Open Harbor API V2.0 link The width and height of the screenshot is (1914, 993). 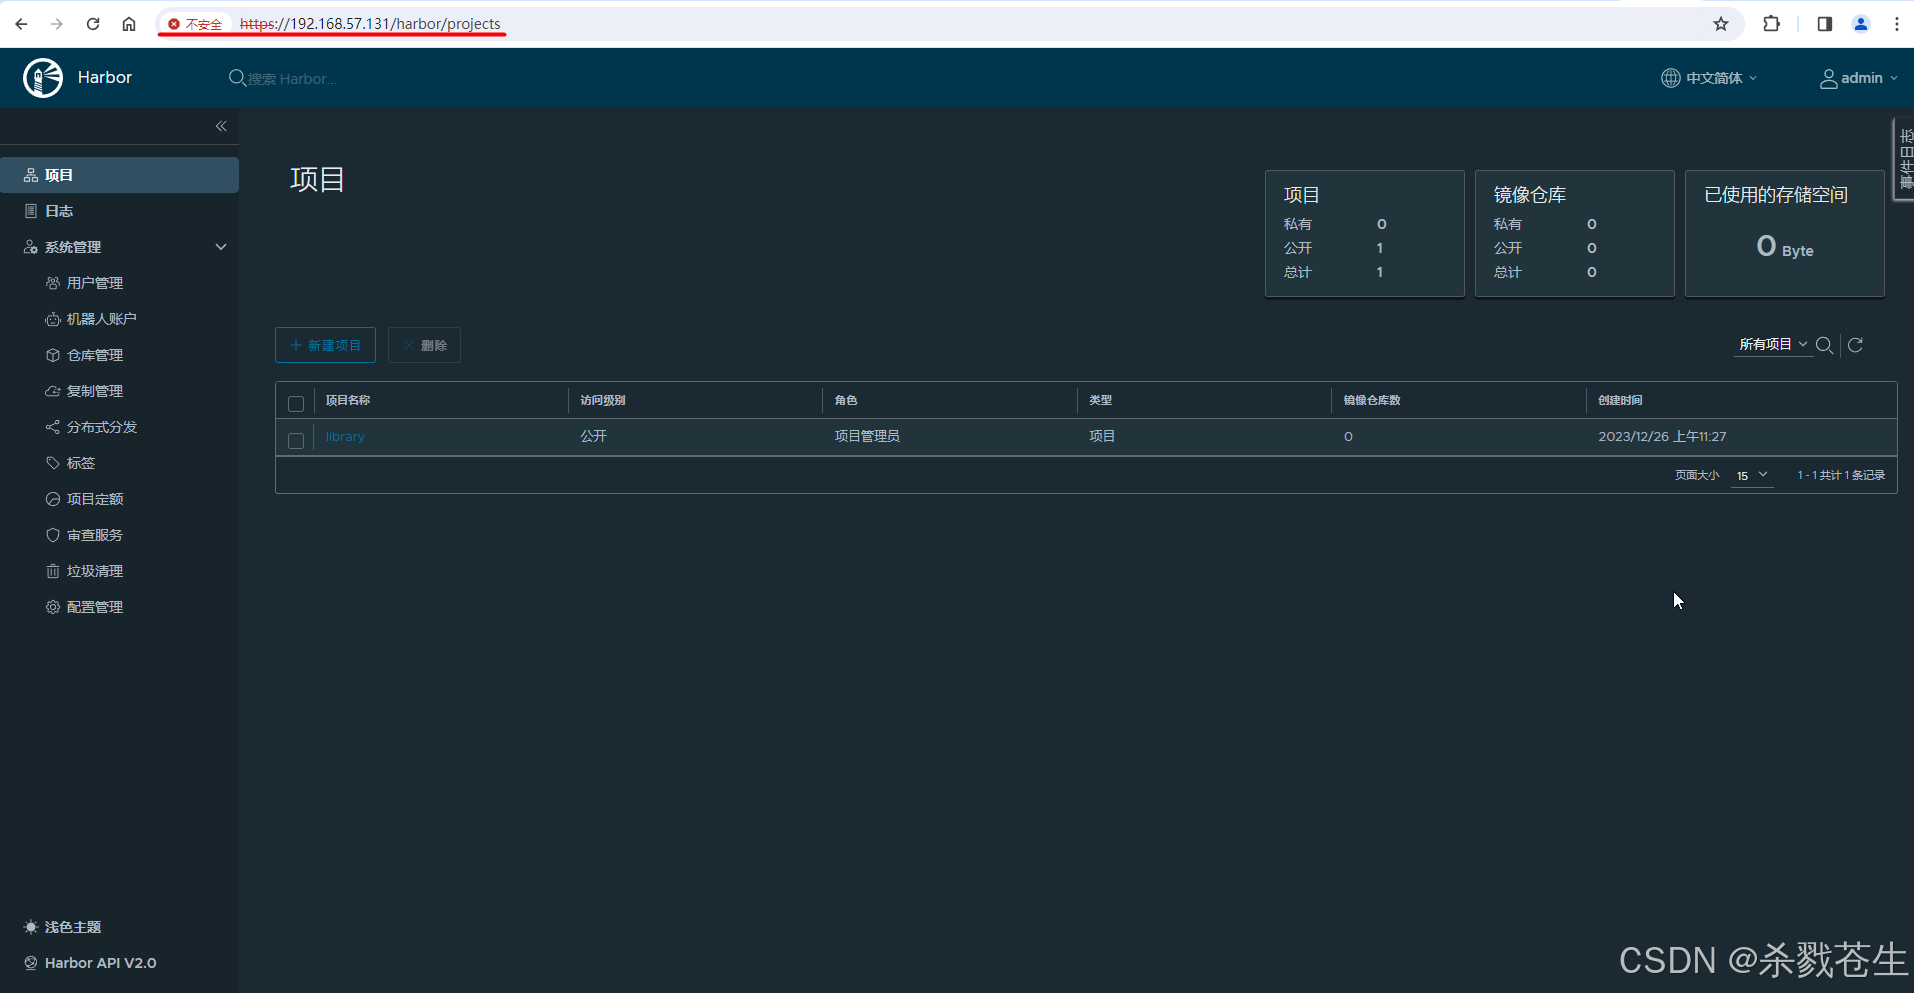point(90,963)
